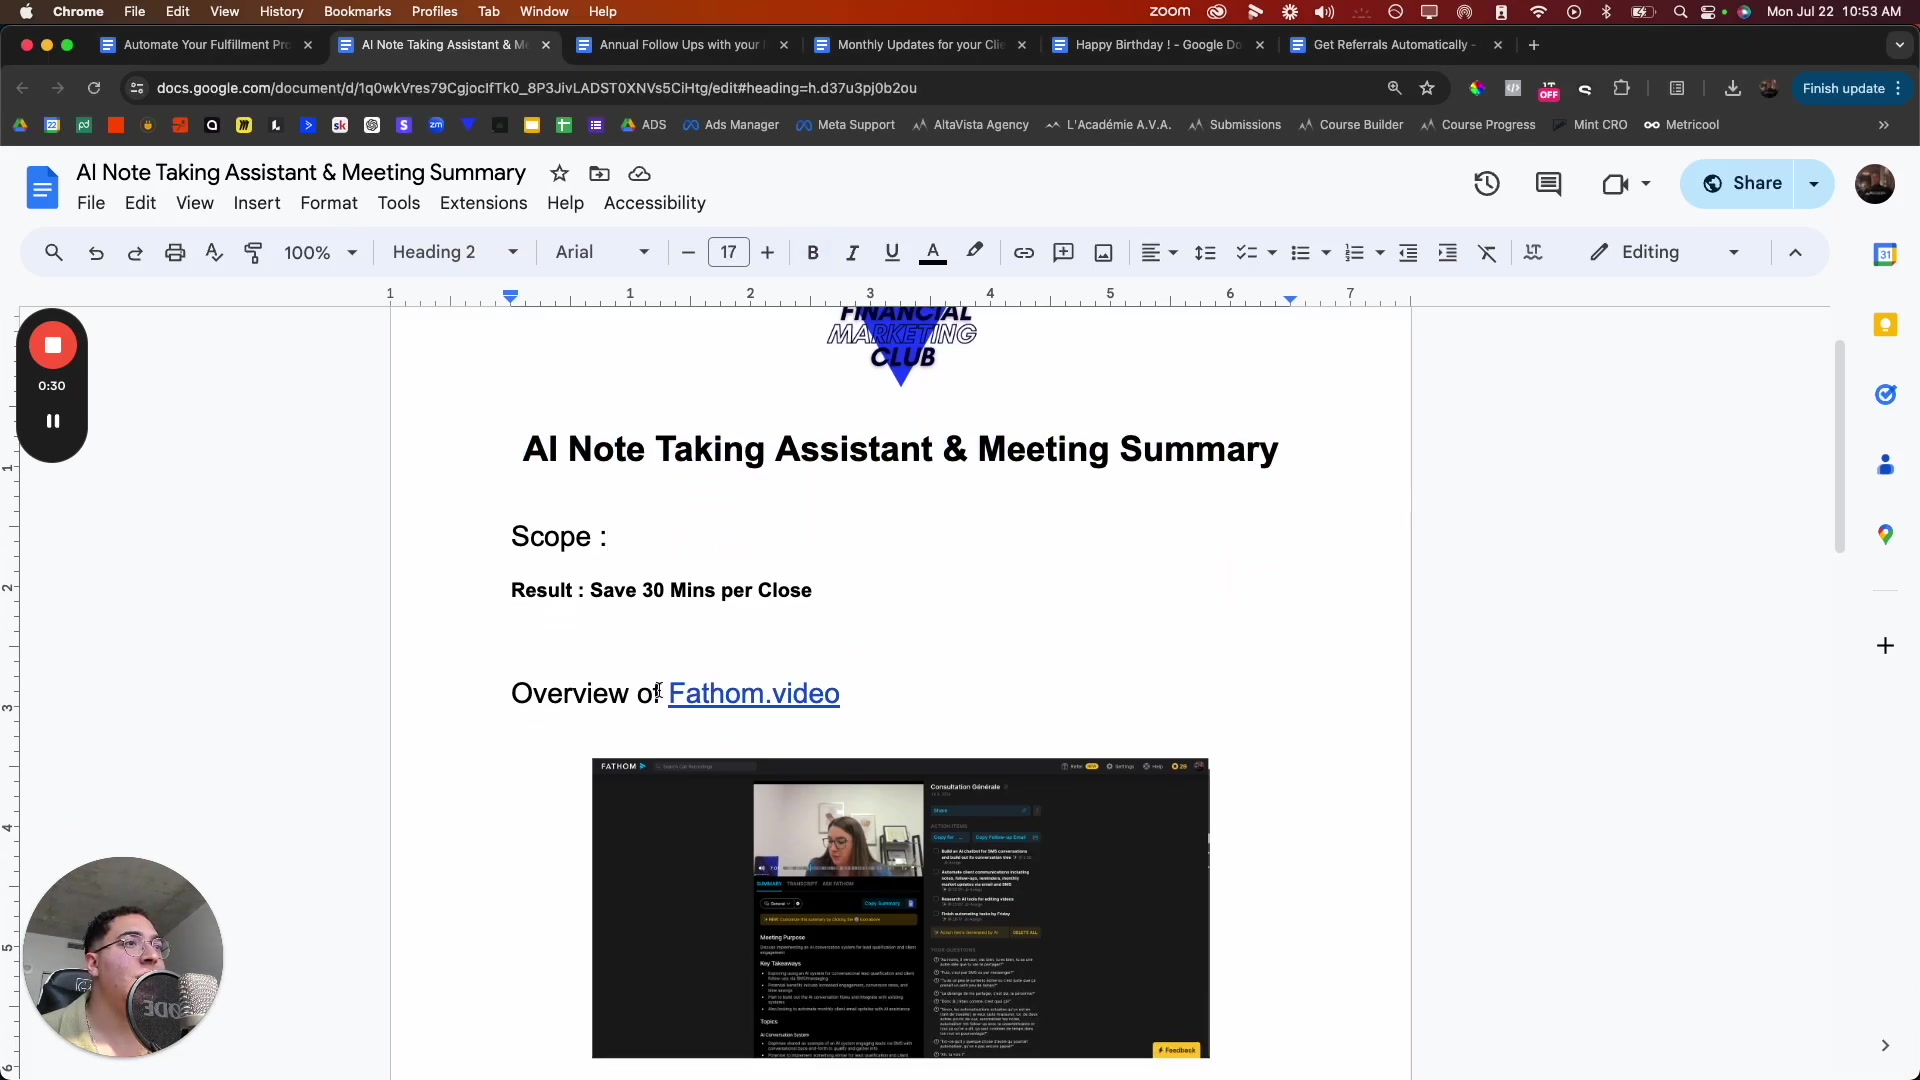Get add-ons with plus icon
Image resolution: width=1920 pixels, height=1080 pixels.
tap(1885, 646)
